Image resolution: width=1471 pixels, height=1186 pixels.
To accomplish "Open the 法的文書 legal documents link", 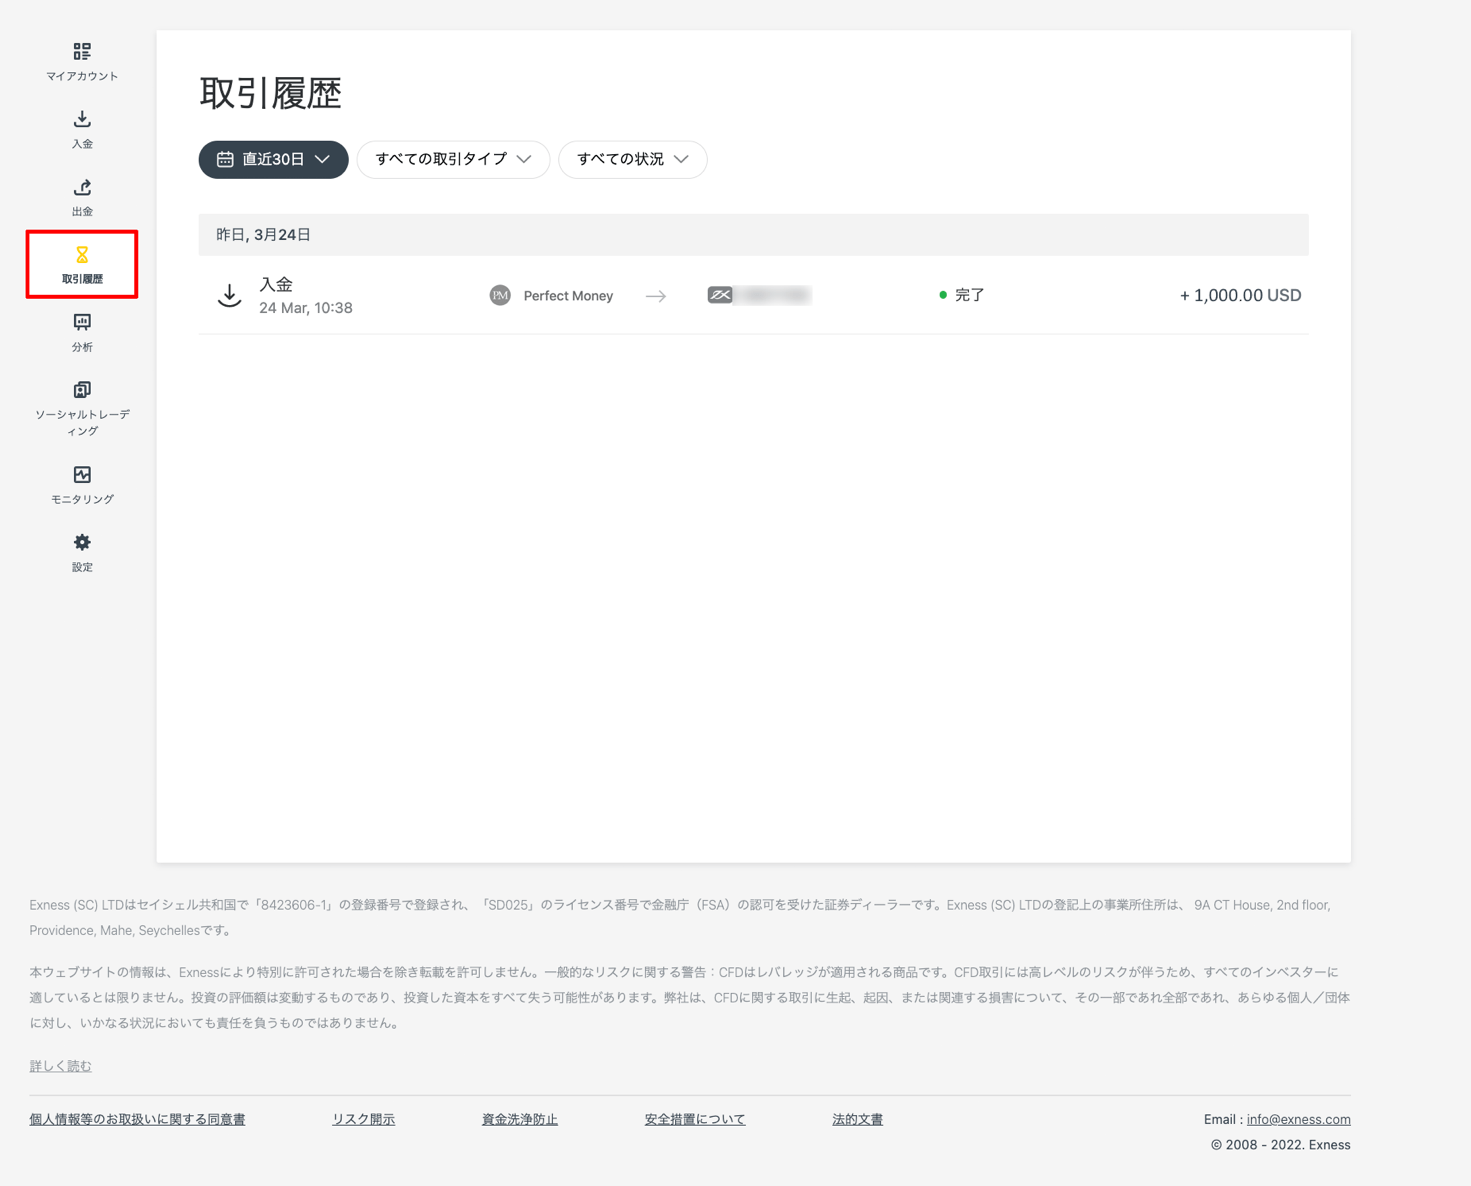I will pos(856,1119).
